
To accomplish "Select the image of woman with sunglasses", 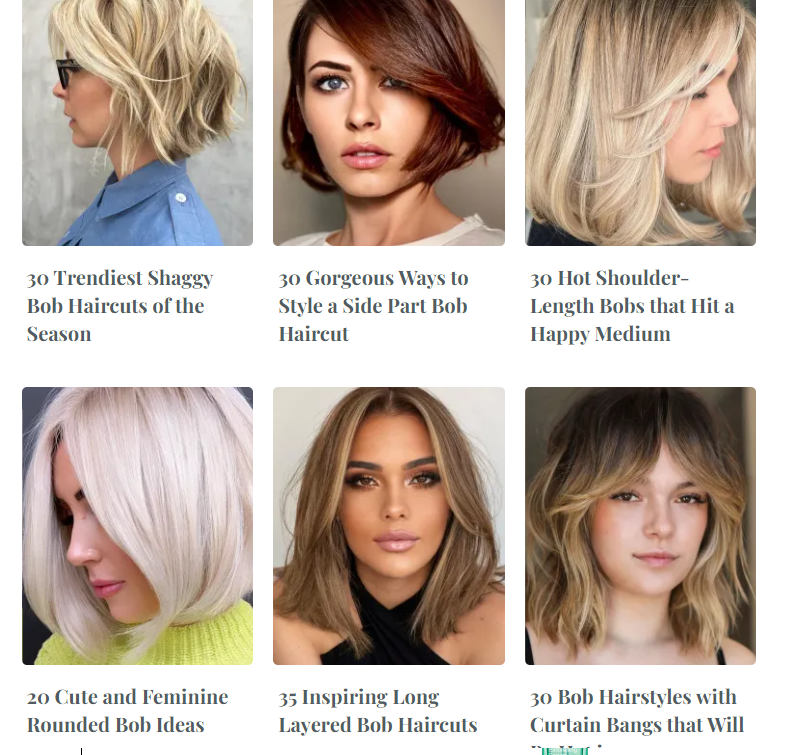I will click(x=137, y=123).
